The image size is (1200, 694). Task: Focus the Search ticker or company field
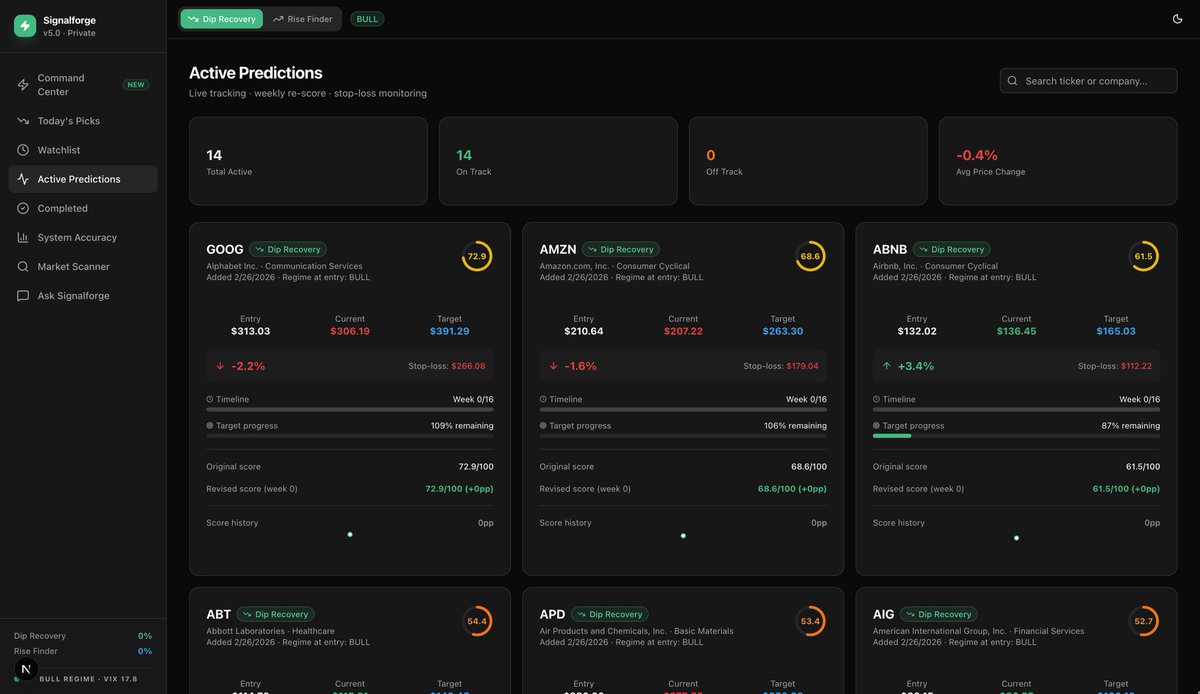coord(1088,81)
